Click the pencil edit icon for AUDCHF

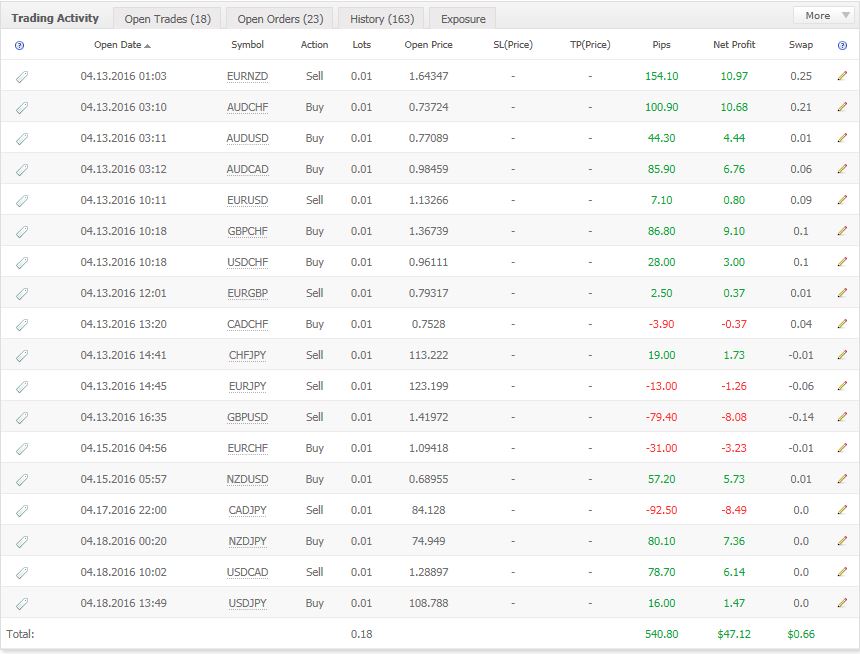pos(842,106)
